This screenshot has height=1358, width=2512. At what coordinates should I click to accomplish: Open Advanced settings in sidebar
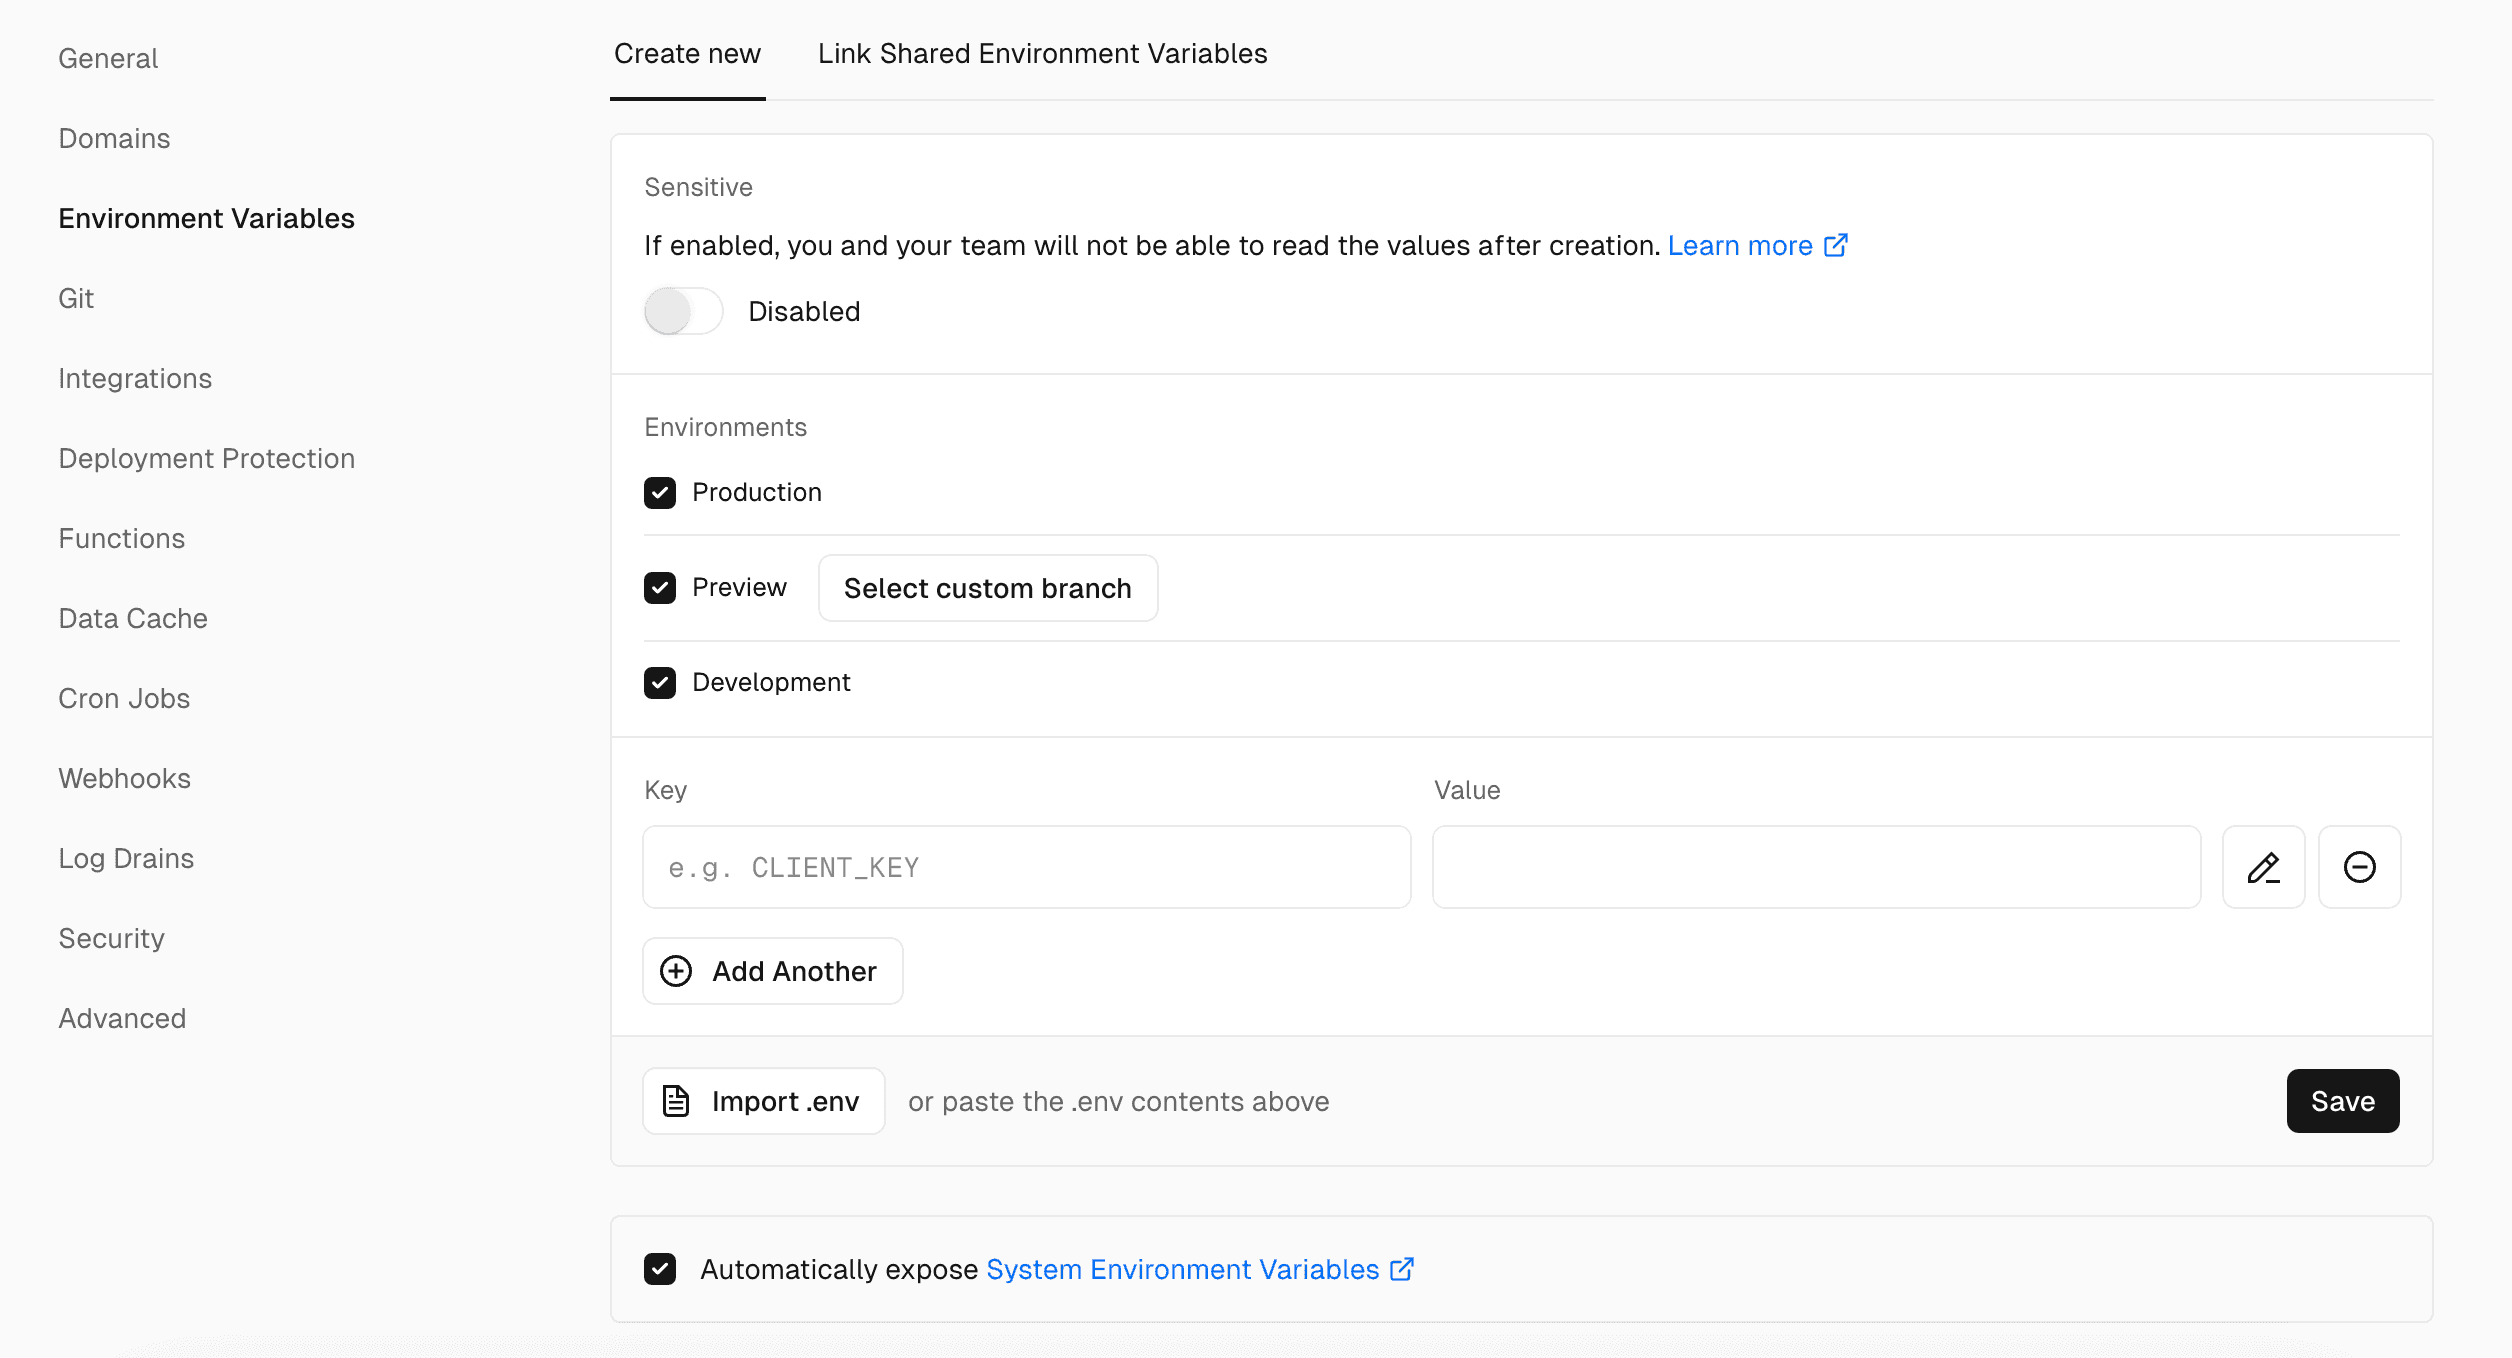point(122,1018)
